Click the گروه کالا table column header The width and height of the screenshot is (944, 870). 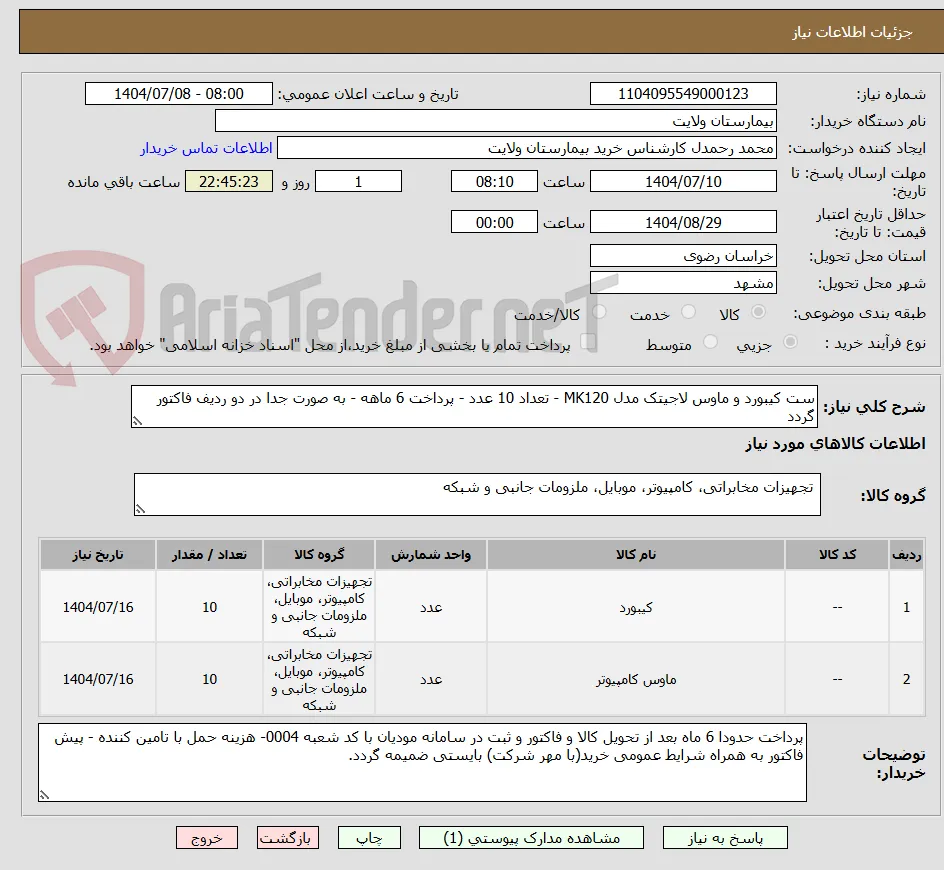tap(319, 555)
